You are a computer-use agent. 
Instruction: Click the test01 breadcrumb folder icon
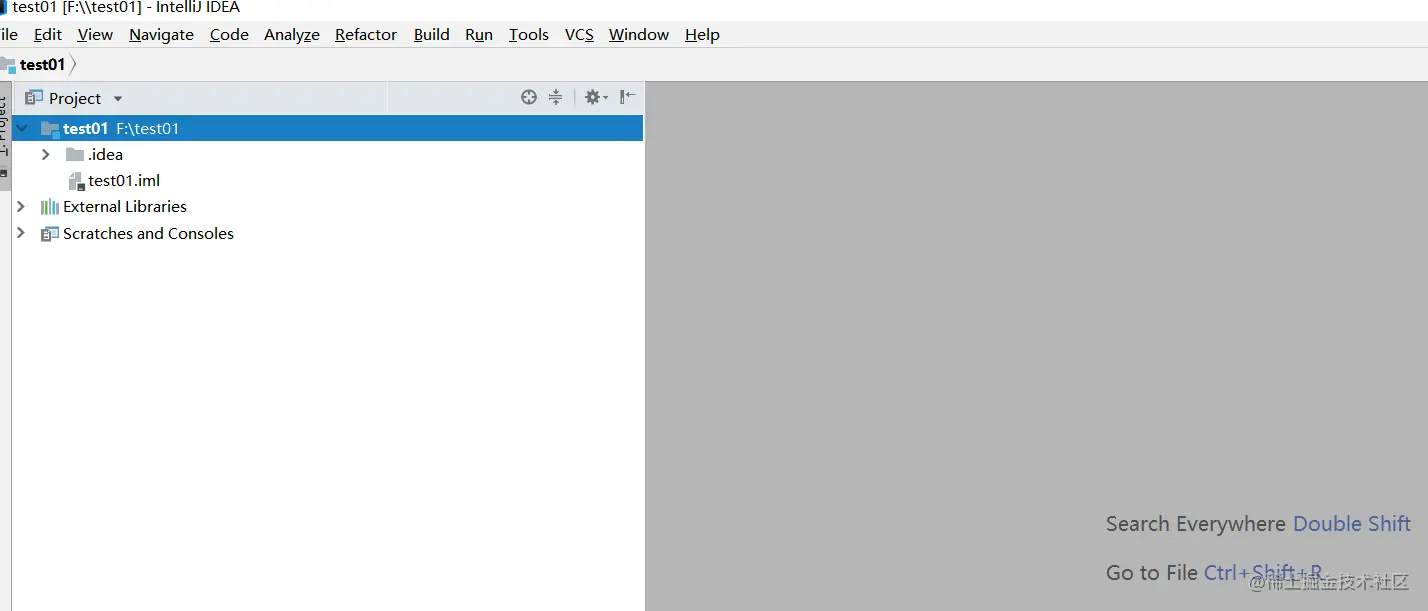(8, 65)
